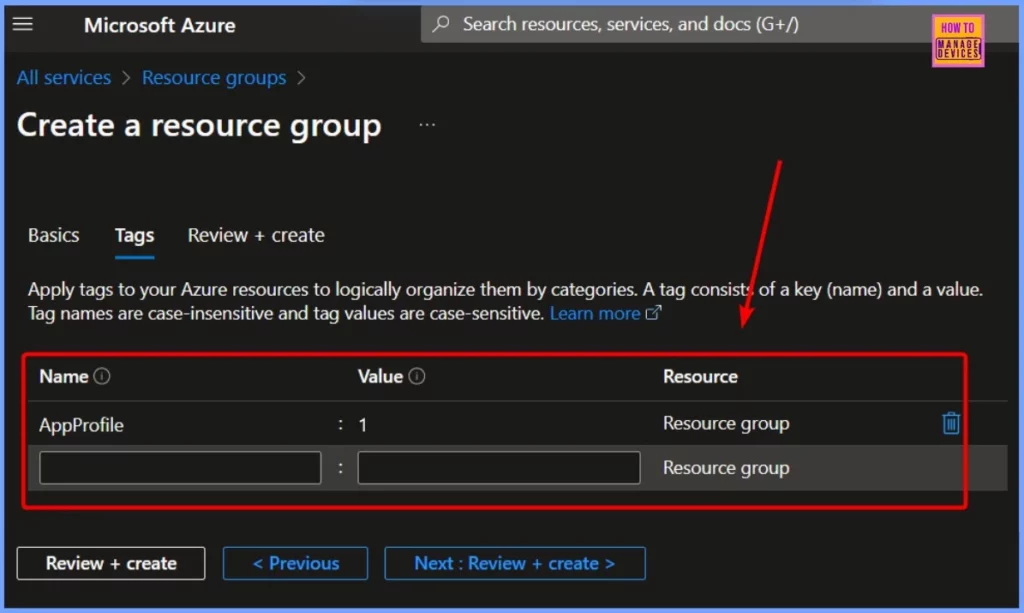Click the external link icon after Learn more

point(654,313)
